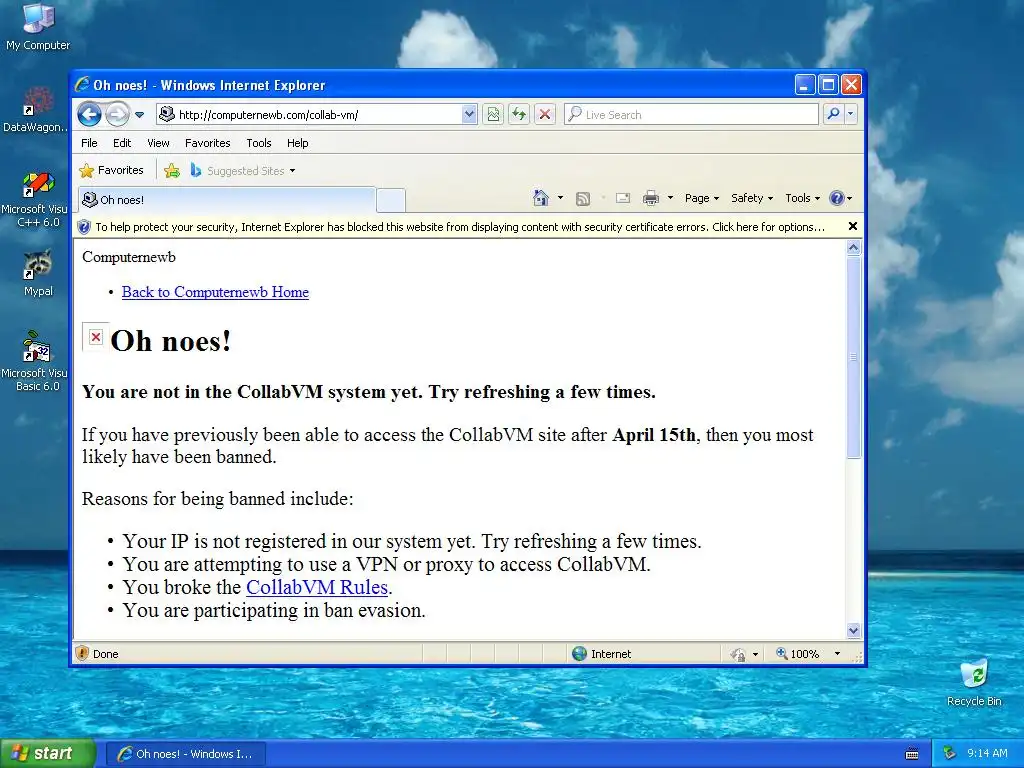Image resolution: width=1024 pixels, height=768 pixels.
Task: Open the recent pages dropdown arrow
Action: [x=139, y=115]
